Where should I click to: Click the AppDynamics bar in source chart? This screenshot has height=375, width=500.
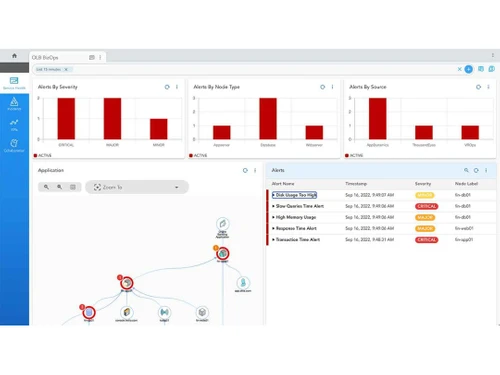coord(378,119)
